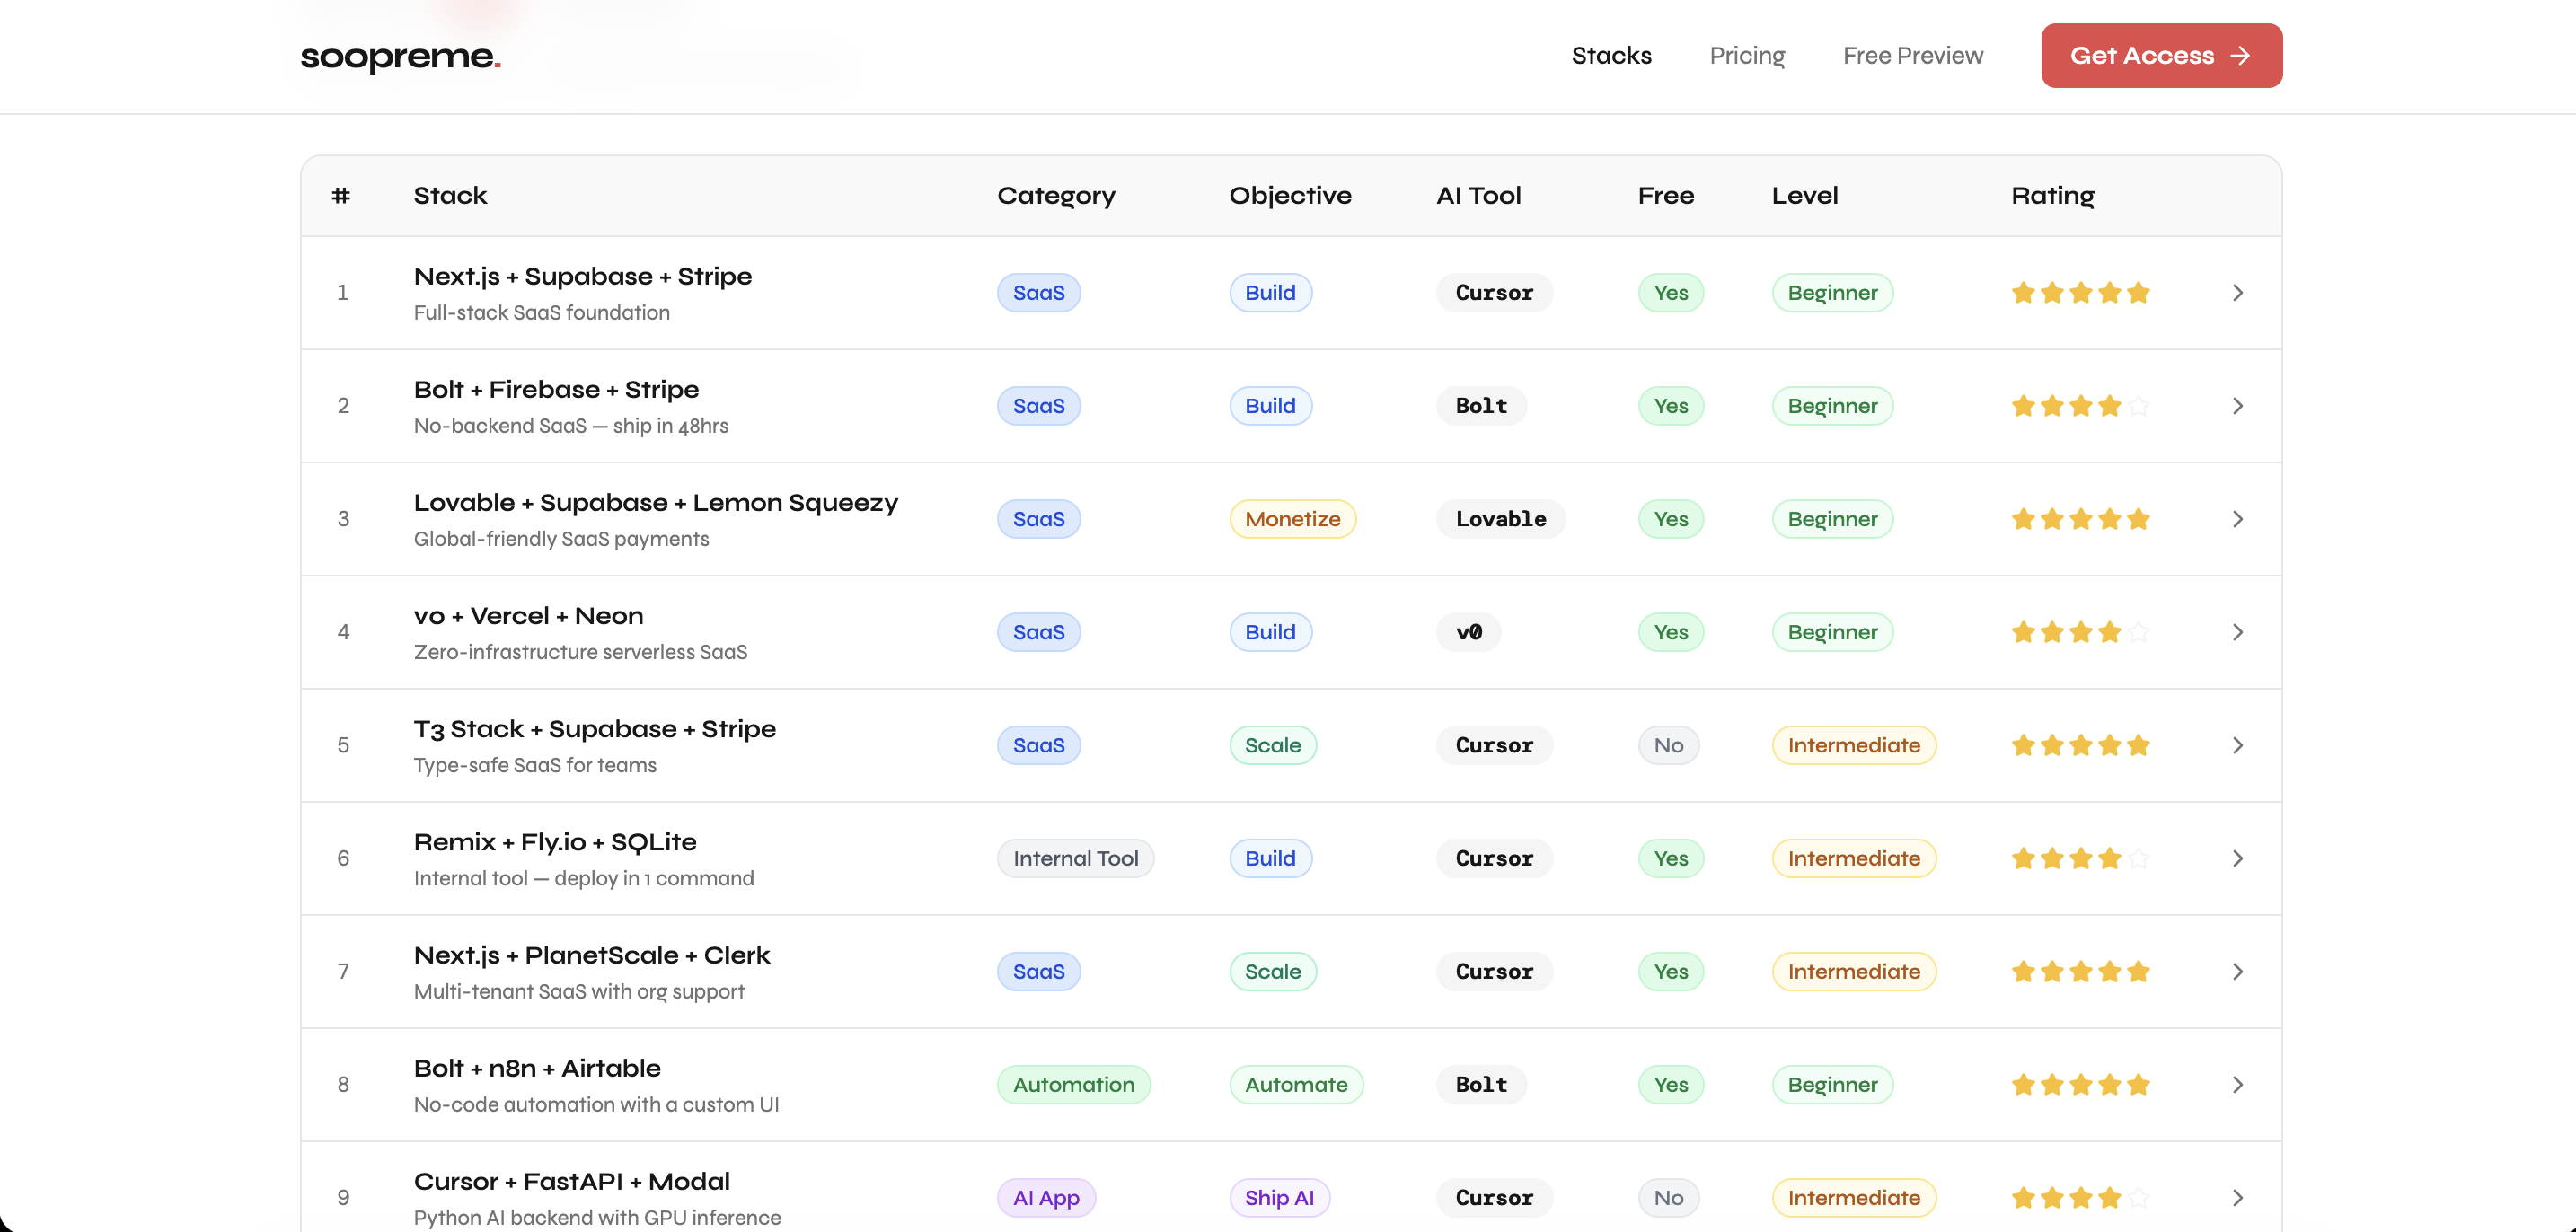Click the Lovable AI tool badge

tap(1500, 519)
